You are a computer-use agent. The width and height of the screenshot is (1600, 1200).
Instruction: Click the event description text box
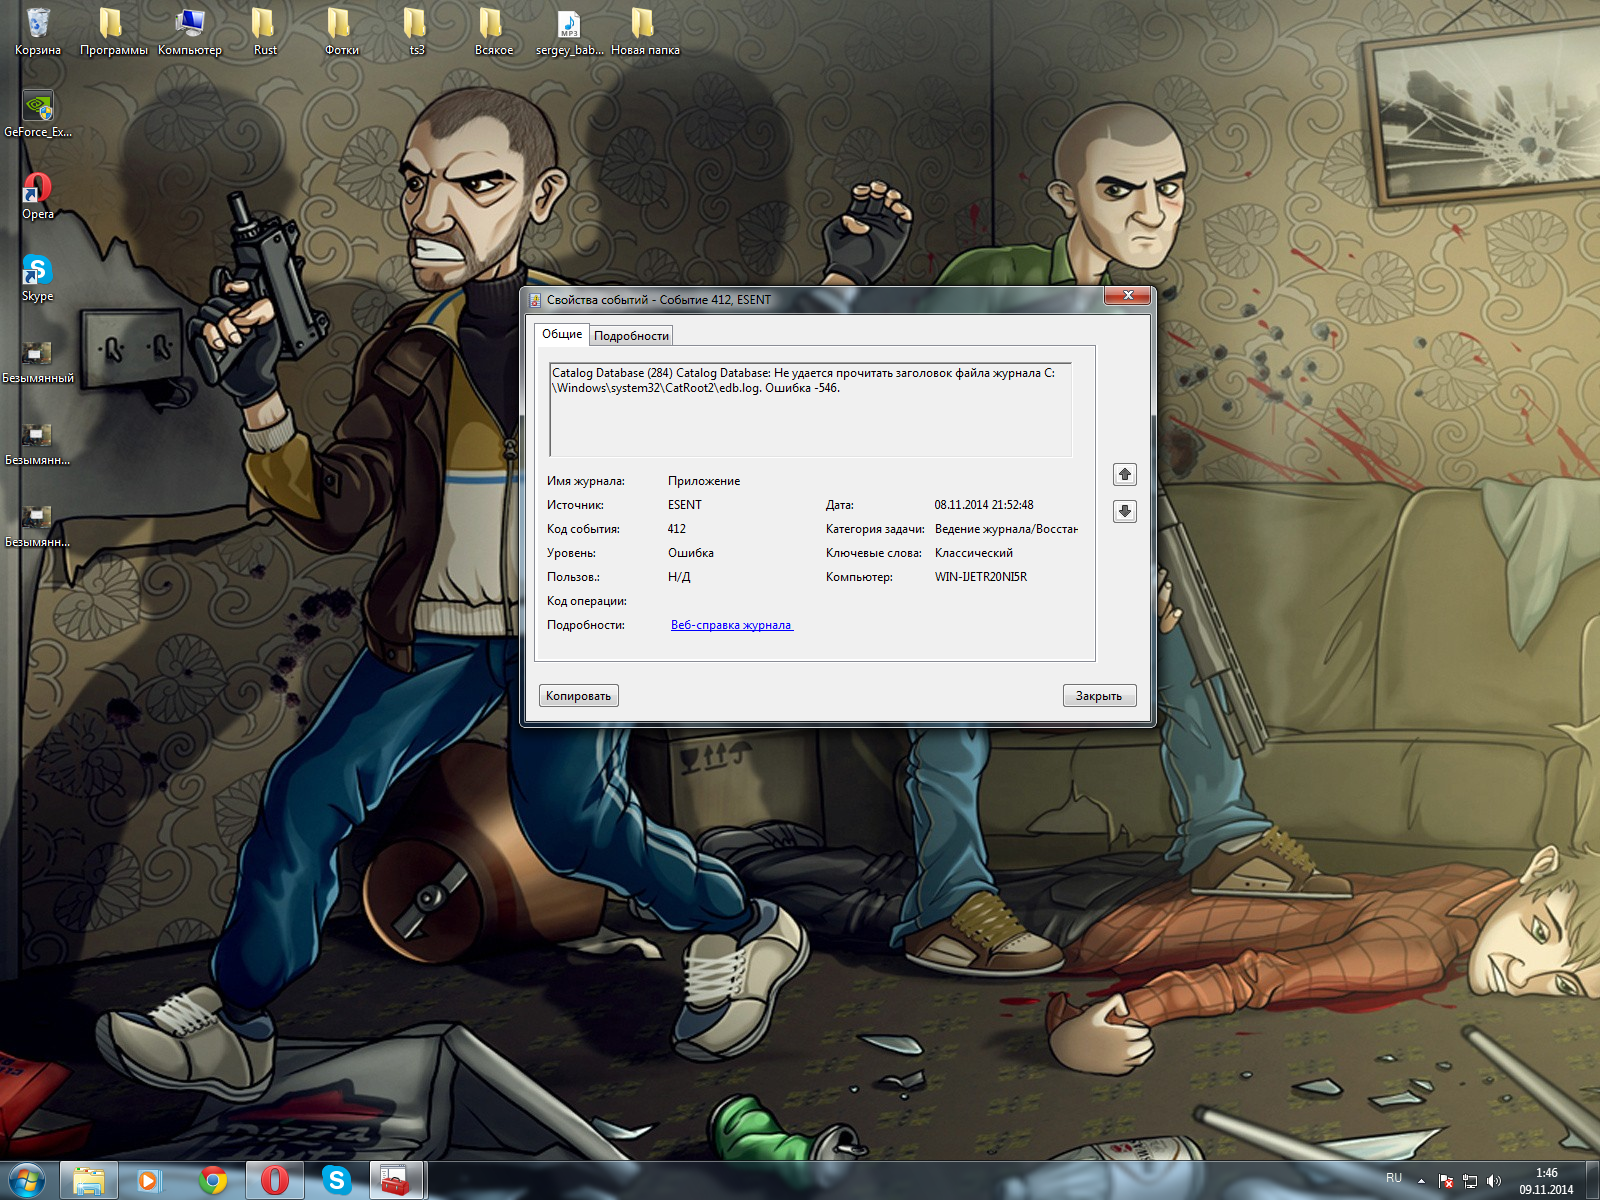click(810, 410)
